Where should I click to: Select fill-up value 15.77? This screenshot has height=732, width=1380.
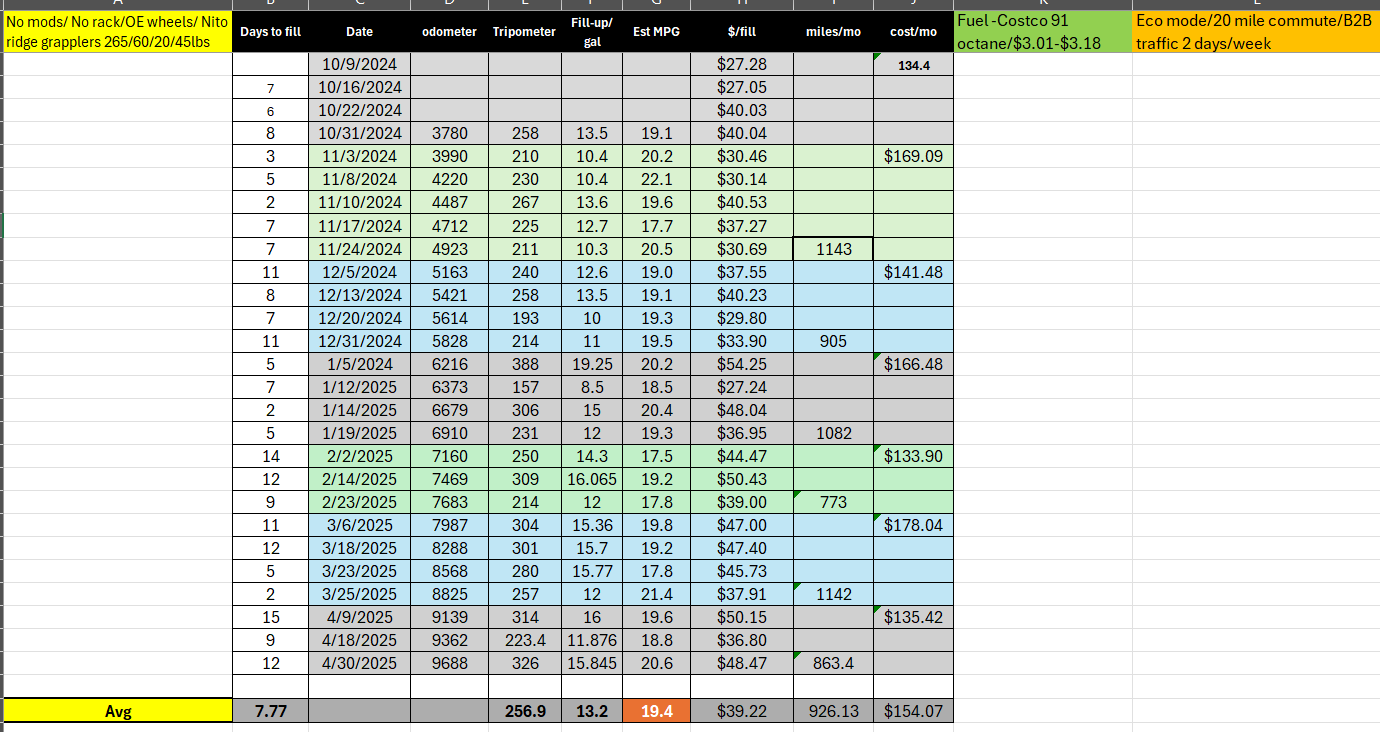point(591,571)
